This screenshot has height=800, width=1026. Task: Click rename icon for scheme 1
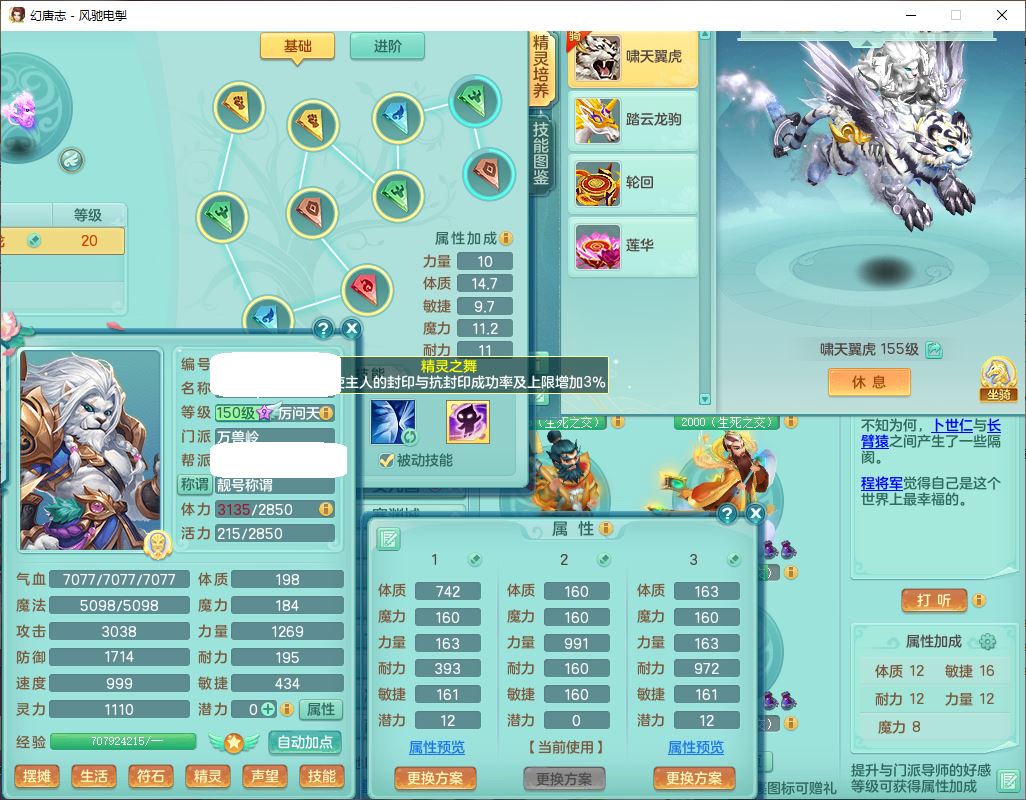475,560
